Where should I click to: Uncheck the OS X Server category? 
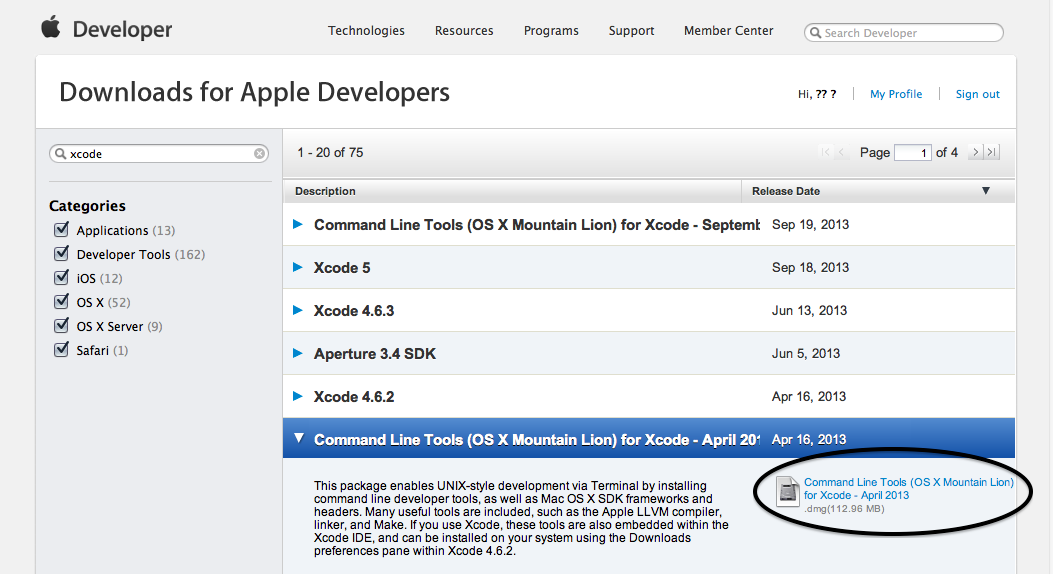pos(61,326)
